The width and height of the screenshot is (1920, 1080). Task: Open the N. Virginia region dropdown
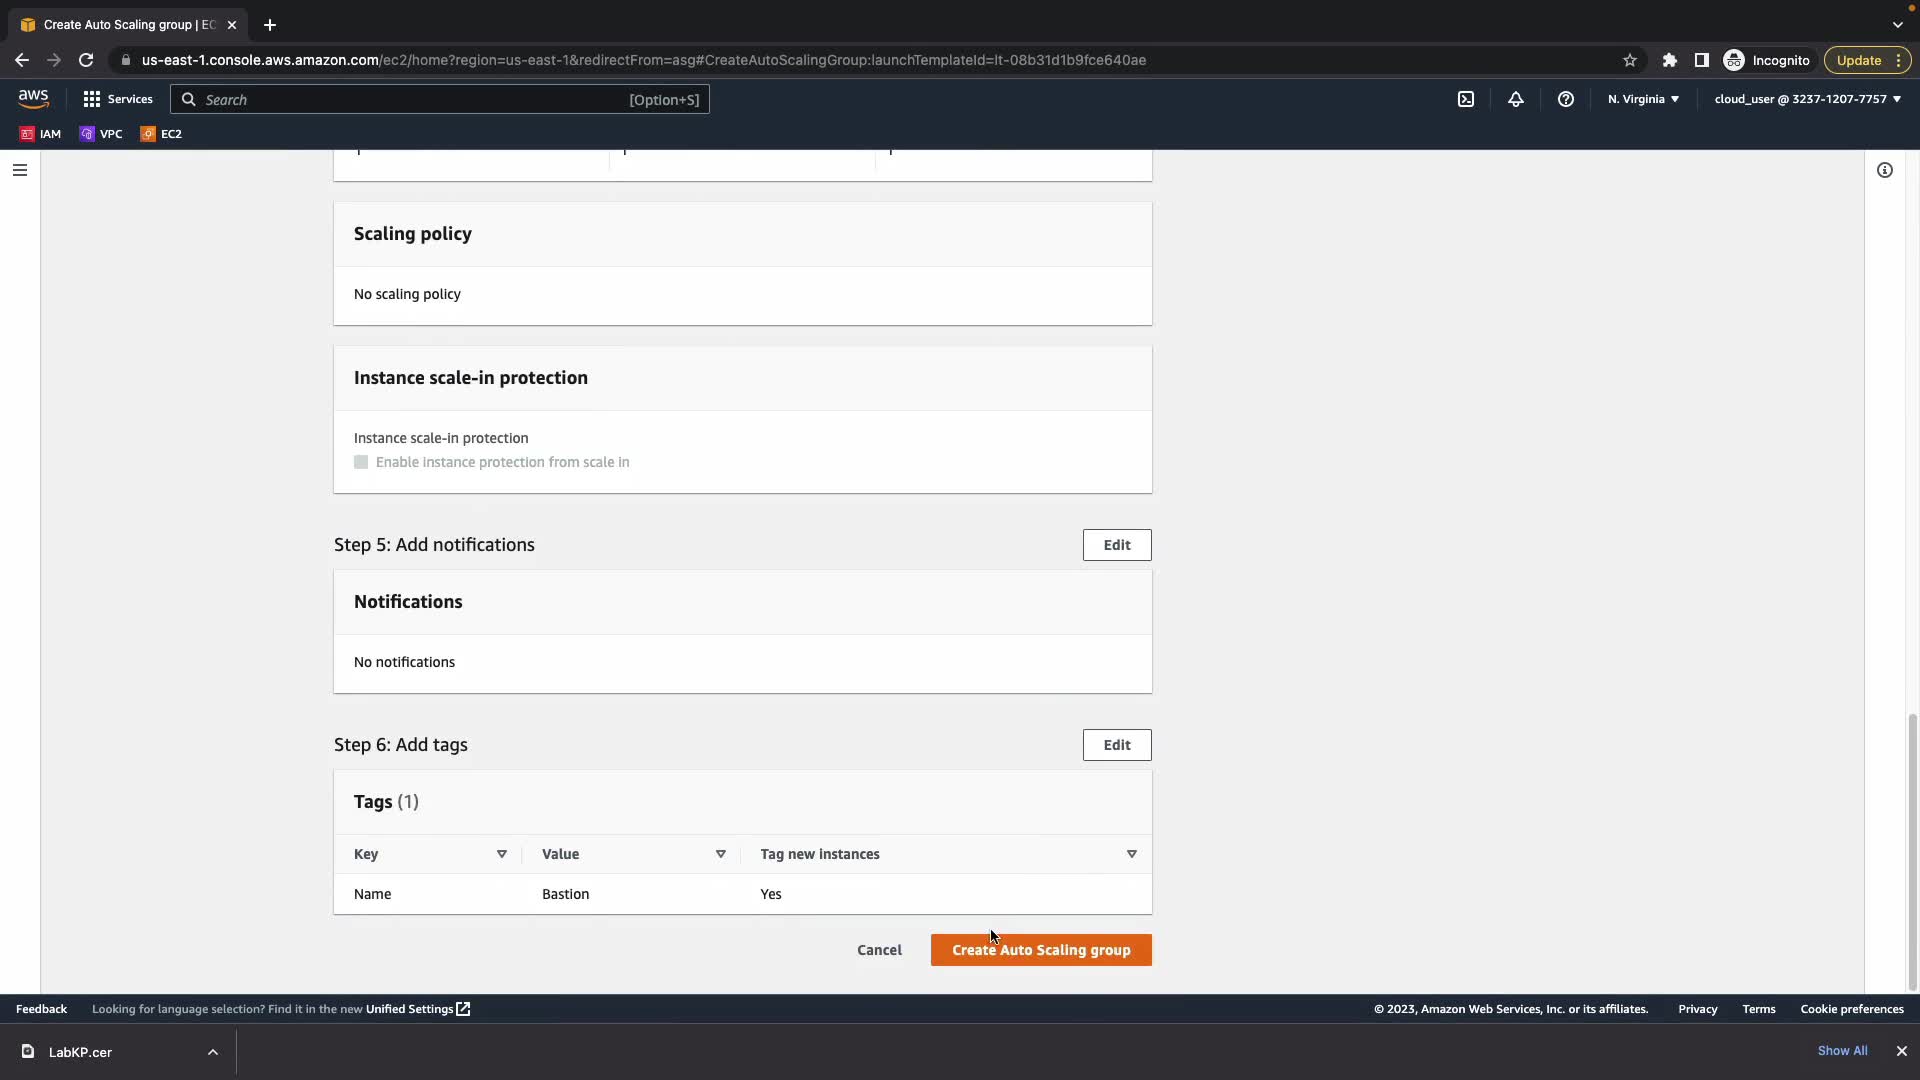1643,99
